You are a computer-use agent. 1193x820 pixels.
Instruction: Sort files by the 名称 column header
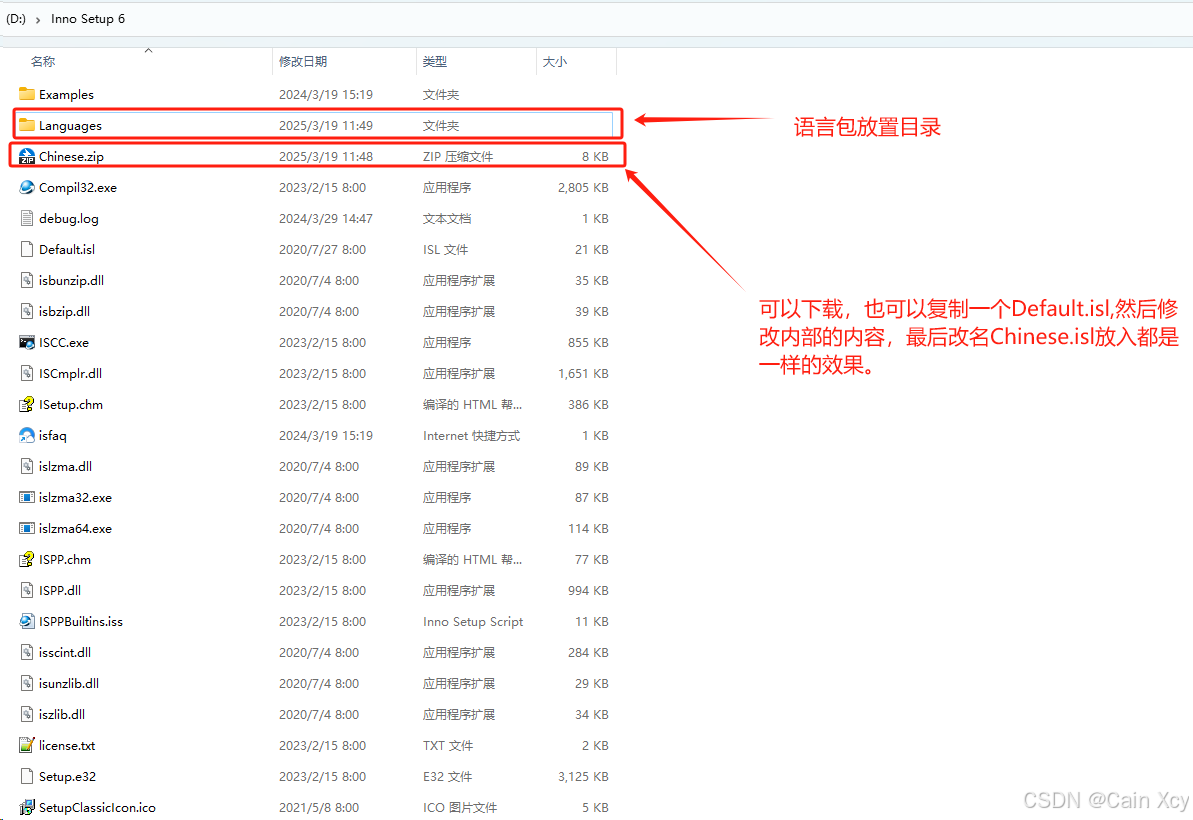pyautogui.click(x=43, y=62)
